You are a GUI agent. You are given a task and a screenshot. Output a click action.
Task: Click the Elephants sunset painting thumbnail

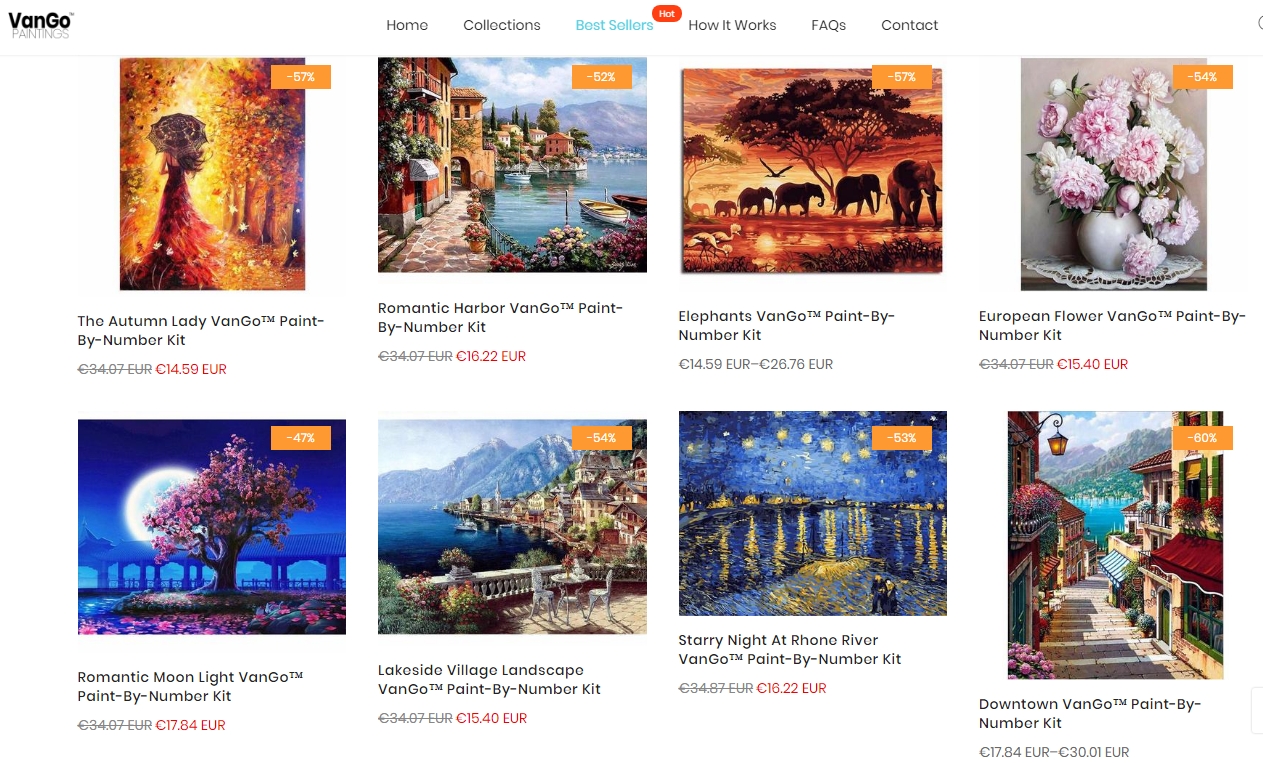[812, 170]
